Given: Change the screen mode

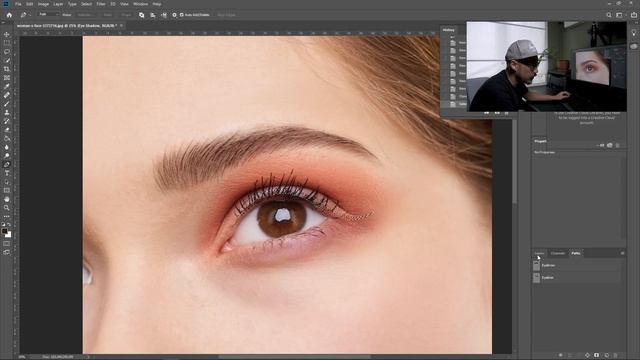Looking at the screenshot, I should click(7, 252).
